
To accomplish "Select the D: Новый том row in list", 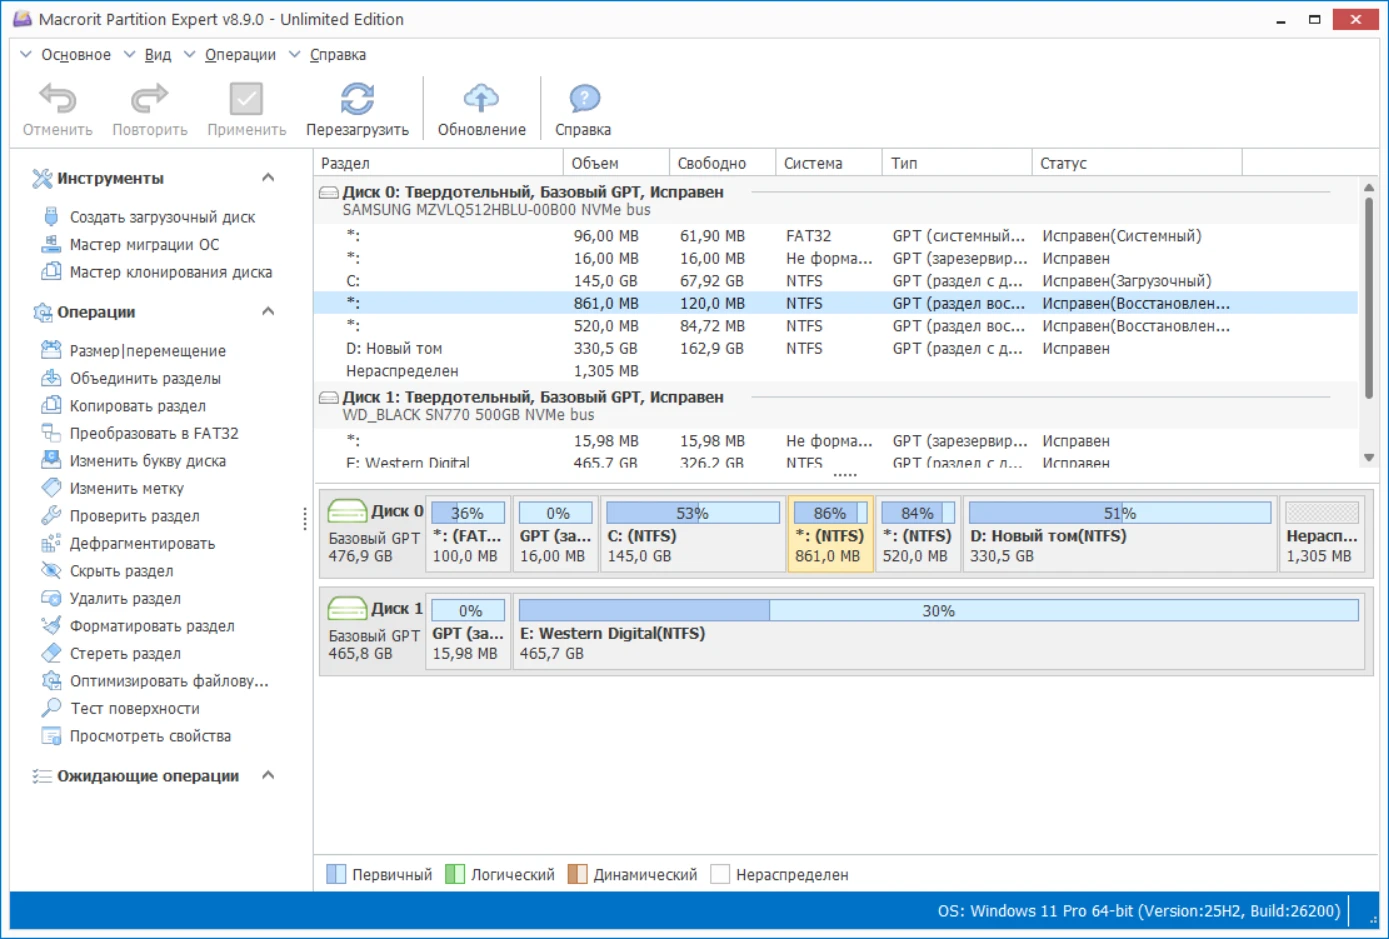I will (394, 349).
